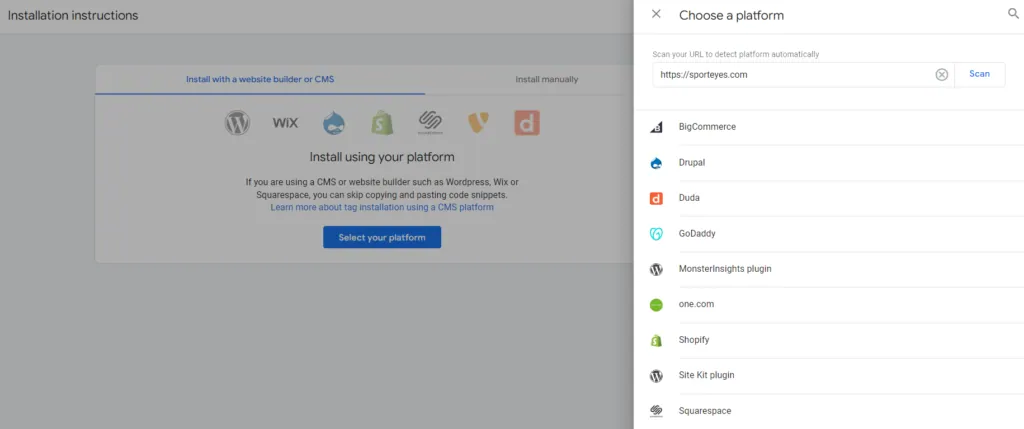The height and width of the screenshot is (429, 1024).
Task: Click Scan your URL hint text
Action: pyautogui.click(x=735, y=54)
